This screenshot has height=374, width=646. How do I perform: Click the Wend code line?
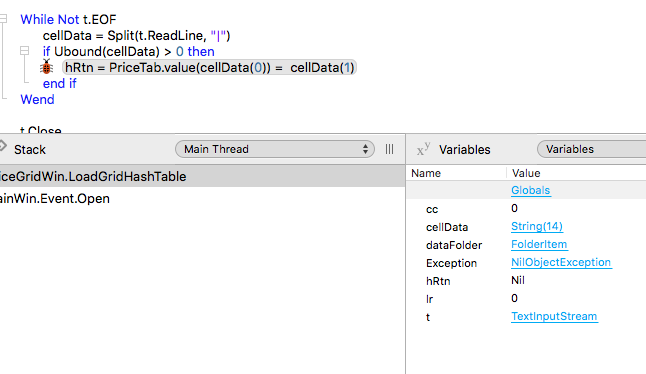pyautogui.click(x=37, y=100)
